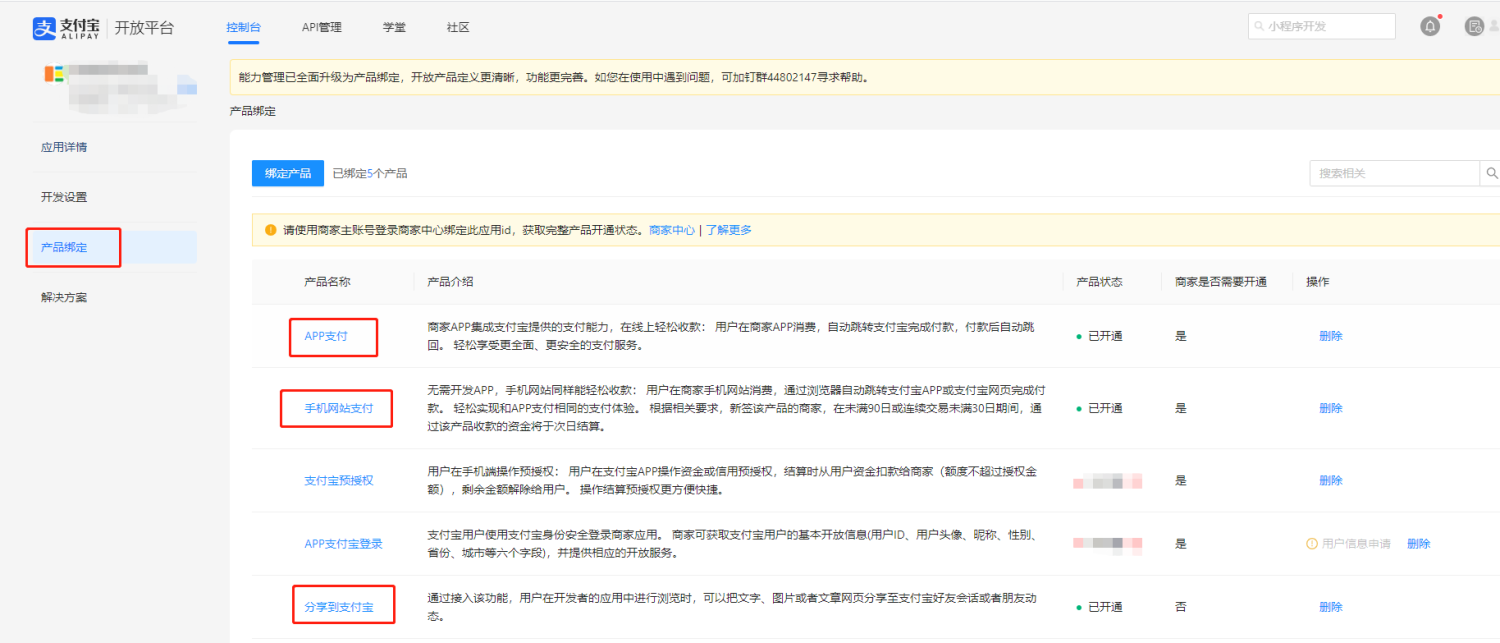
Task: Switch to the 控制台 tab
Action: click(243, 27)
